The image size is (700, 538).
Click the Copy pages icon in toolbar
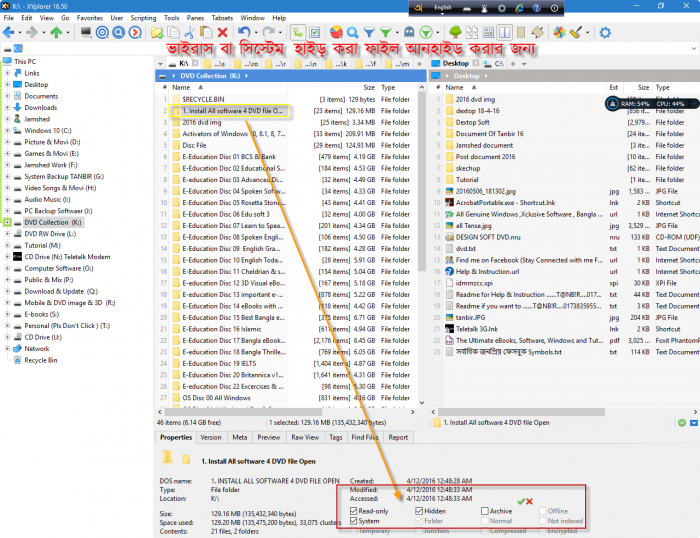coord(173,32)
